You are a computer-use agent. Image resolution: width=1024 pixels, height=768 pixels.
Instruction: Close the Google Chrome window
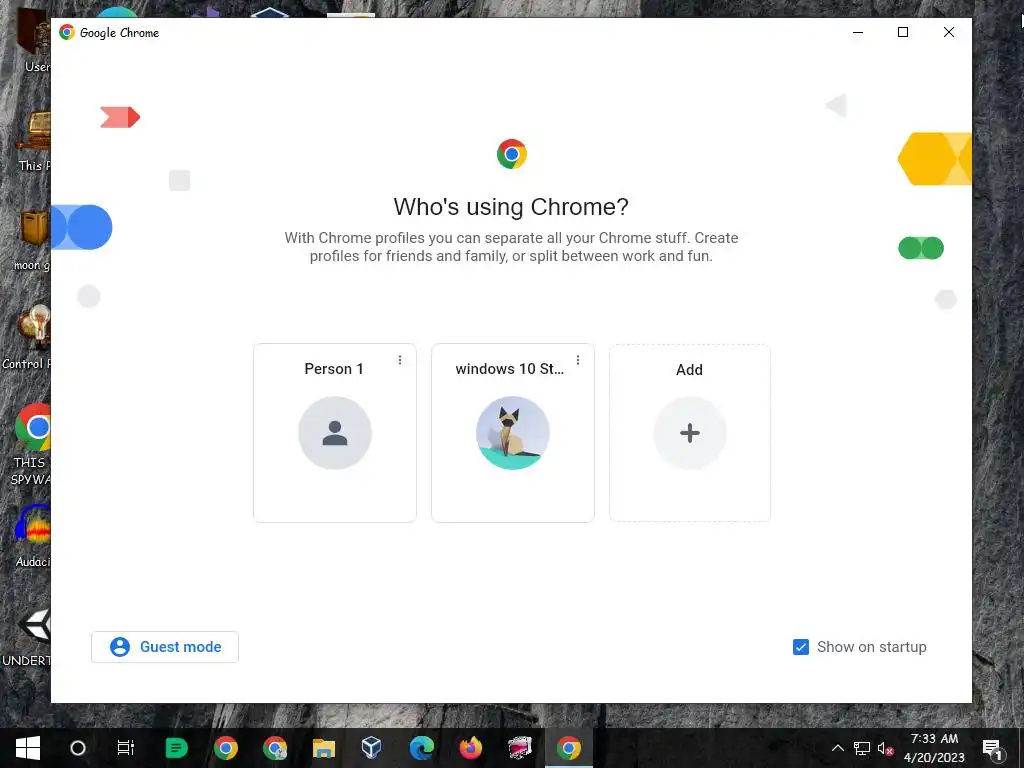coord(948,32)
